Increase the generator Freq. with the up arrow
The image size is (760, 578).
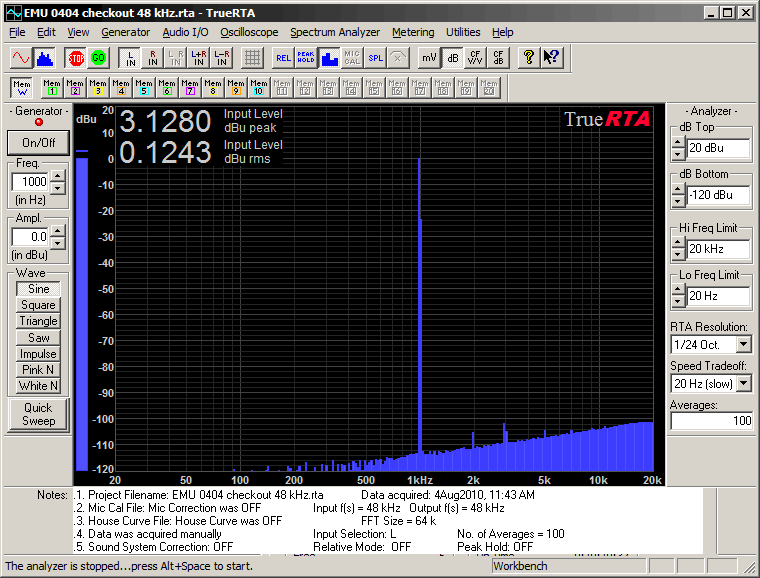(57, 176)
